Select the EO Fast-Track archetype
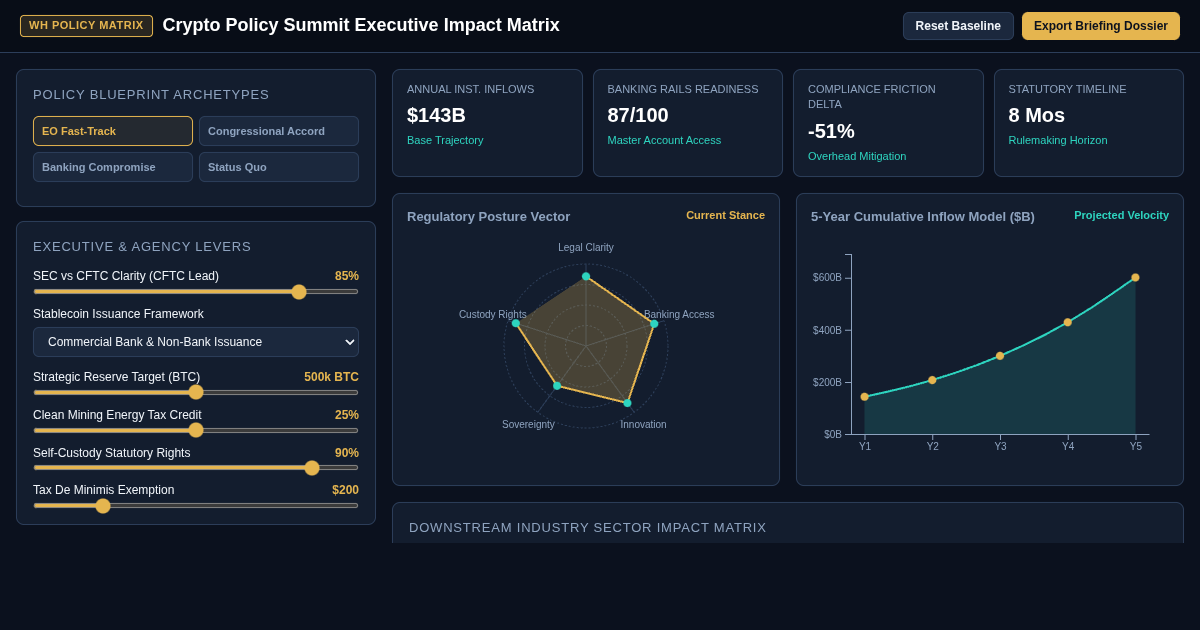Screen dimensions: 1200x630 (113, 131)
